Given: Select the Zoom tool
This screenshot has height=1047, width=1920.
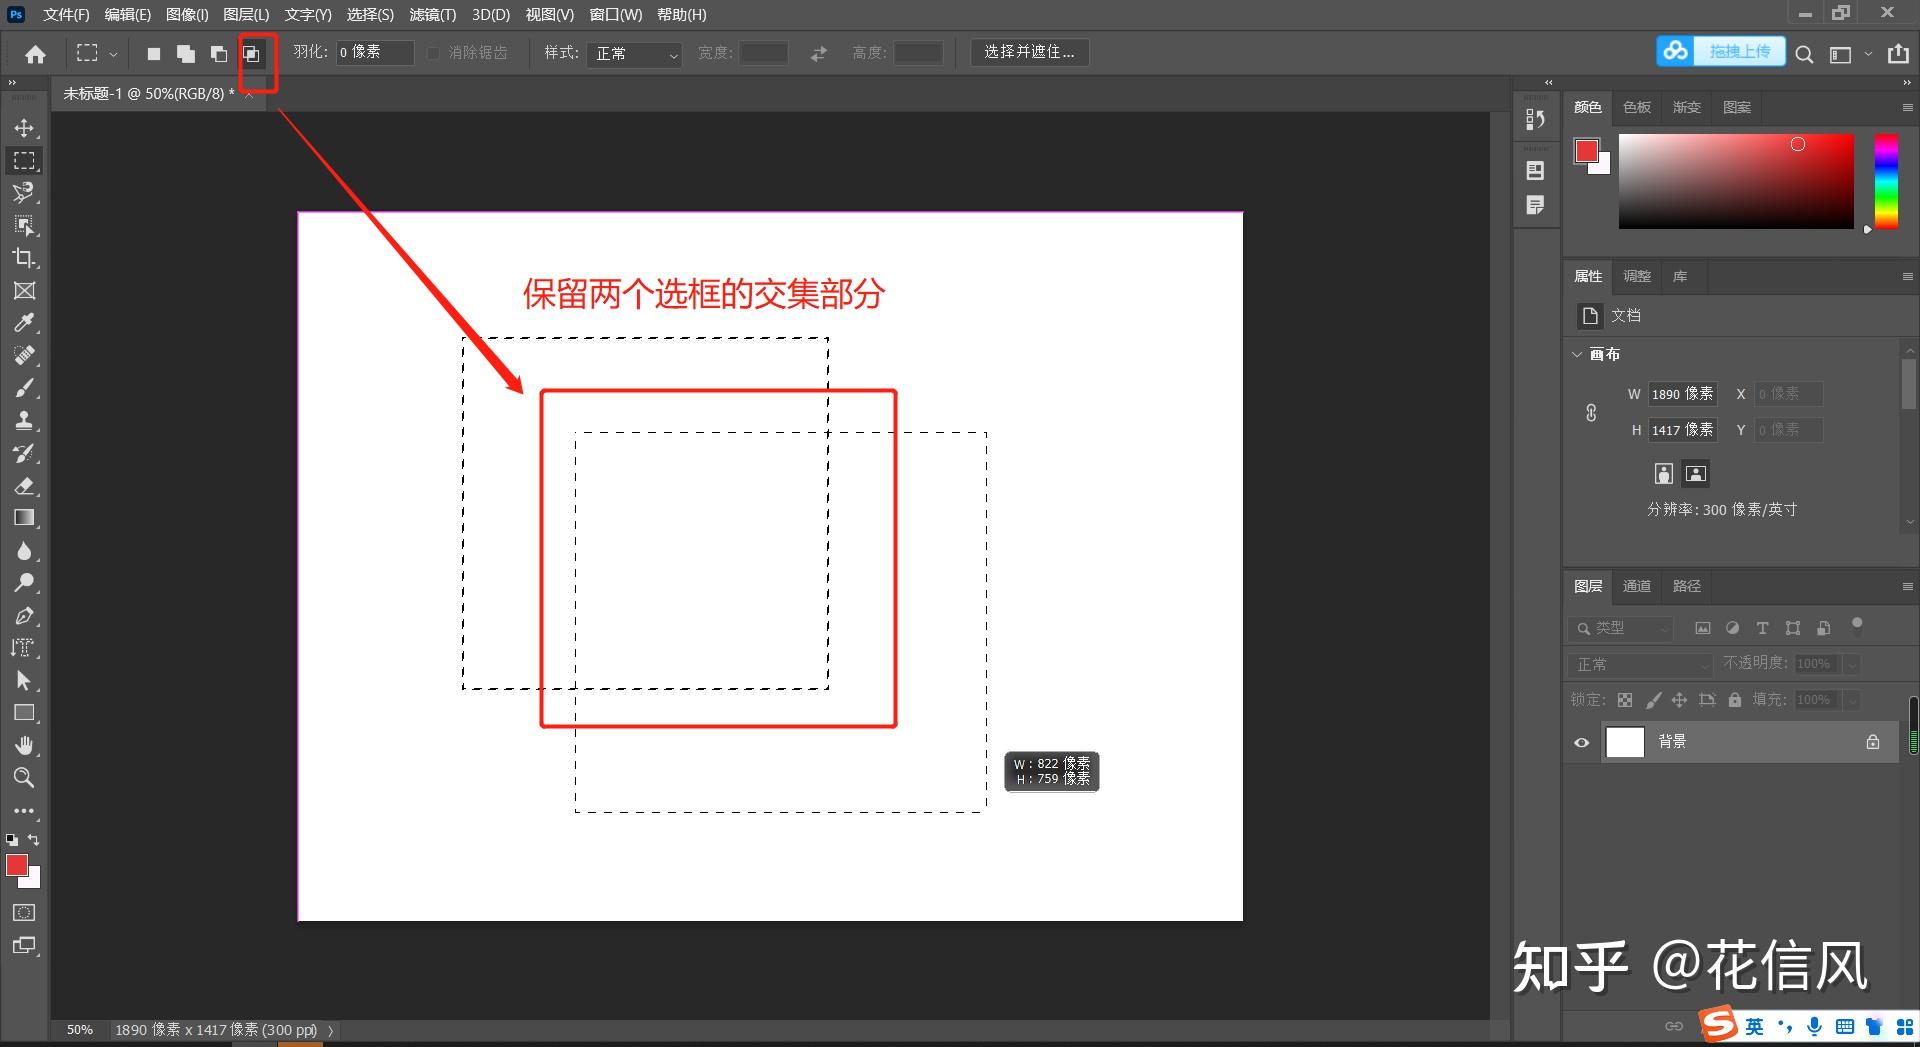Looking at the screenshot, I should pyautogui.click(x=25, y=777).
